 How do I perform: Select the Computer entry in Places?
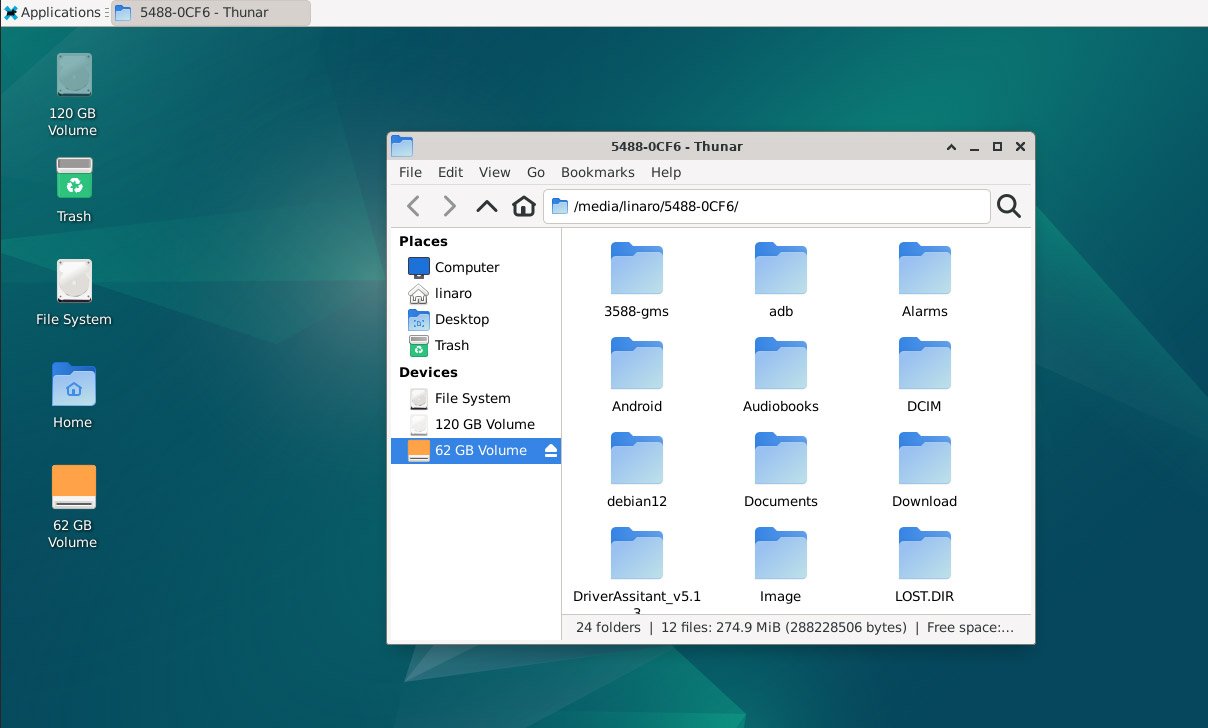click(466, 267)
